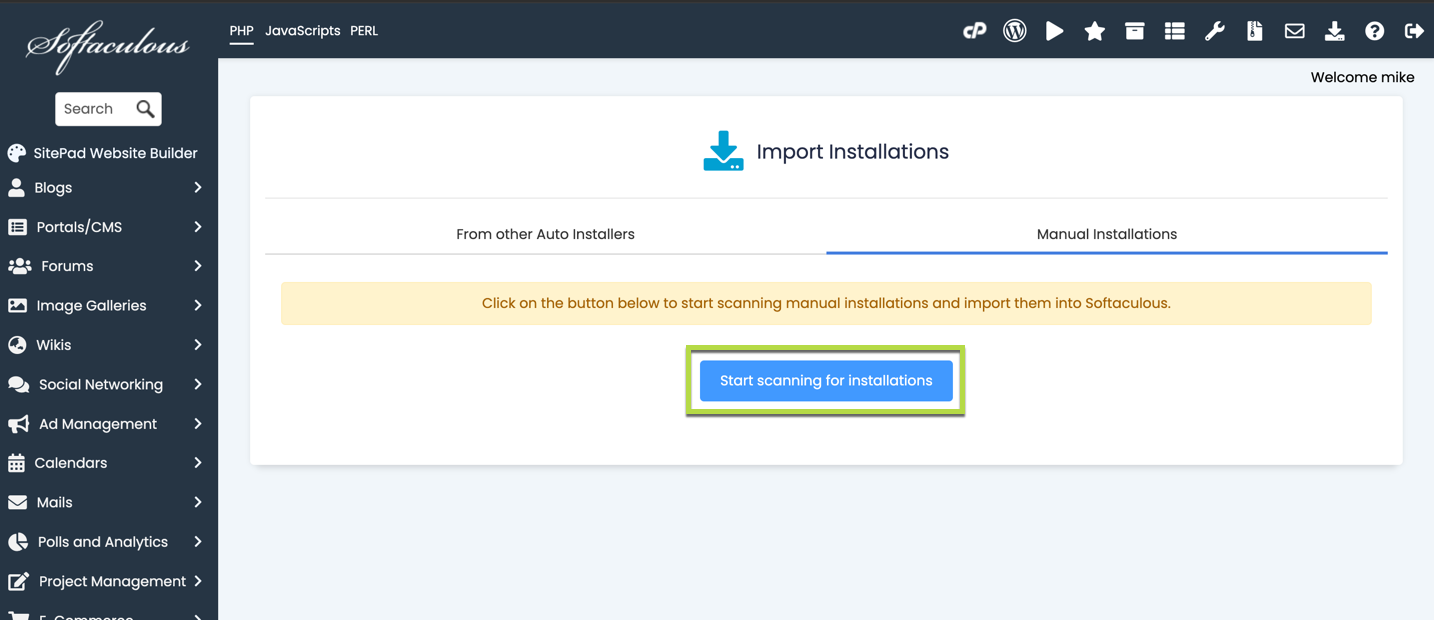Image resolution: width=1434 pixels, height=620 pixels.
Task: Show all installations list icon
Action: [1174, 31]
